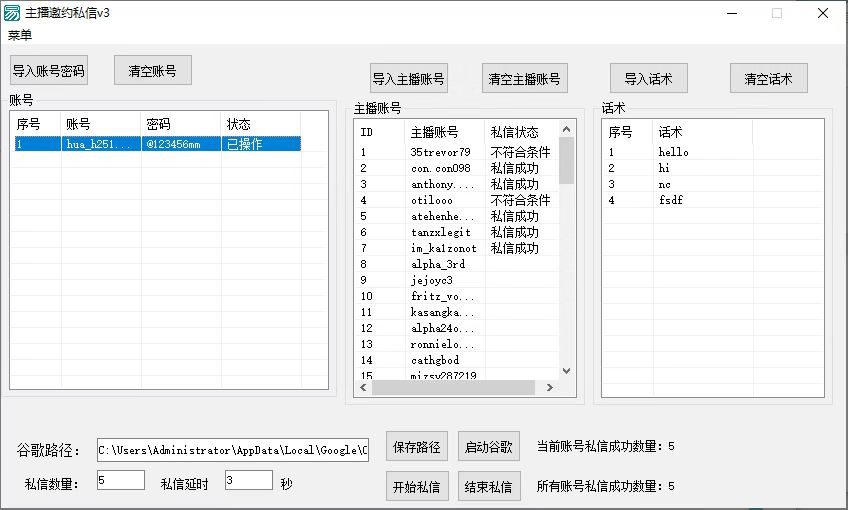Click the 导入话术 button

648,79
